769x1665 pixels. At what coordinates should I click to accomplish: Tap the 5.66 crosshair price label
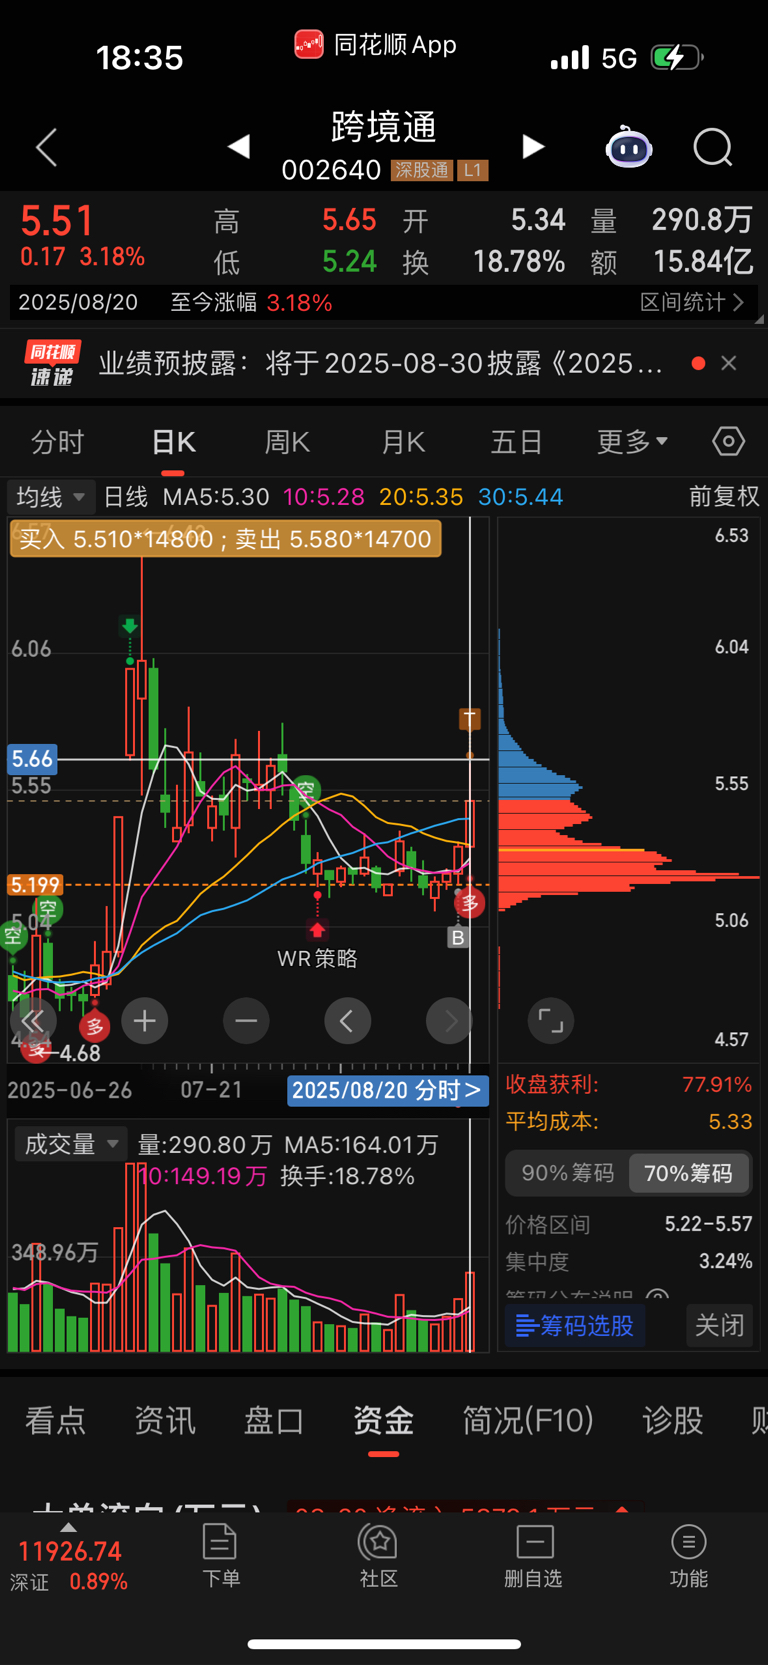click(32, 759)
